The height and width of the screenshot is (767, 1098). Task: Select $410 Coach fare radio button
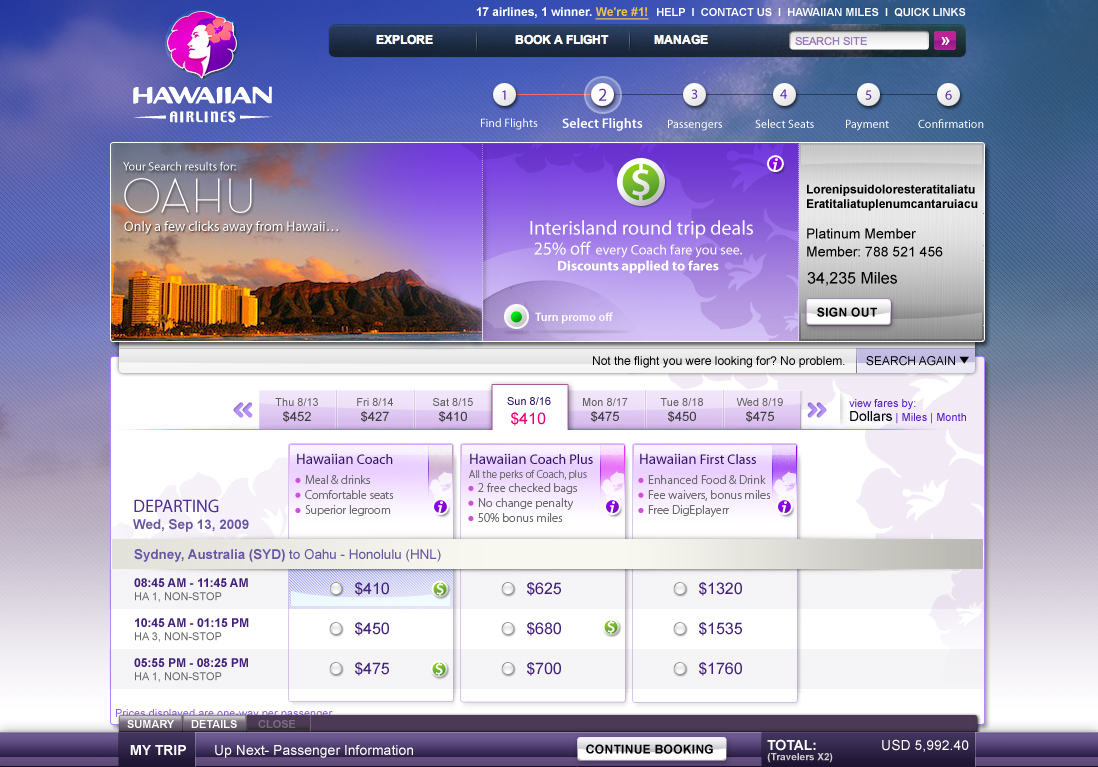336,589
